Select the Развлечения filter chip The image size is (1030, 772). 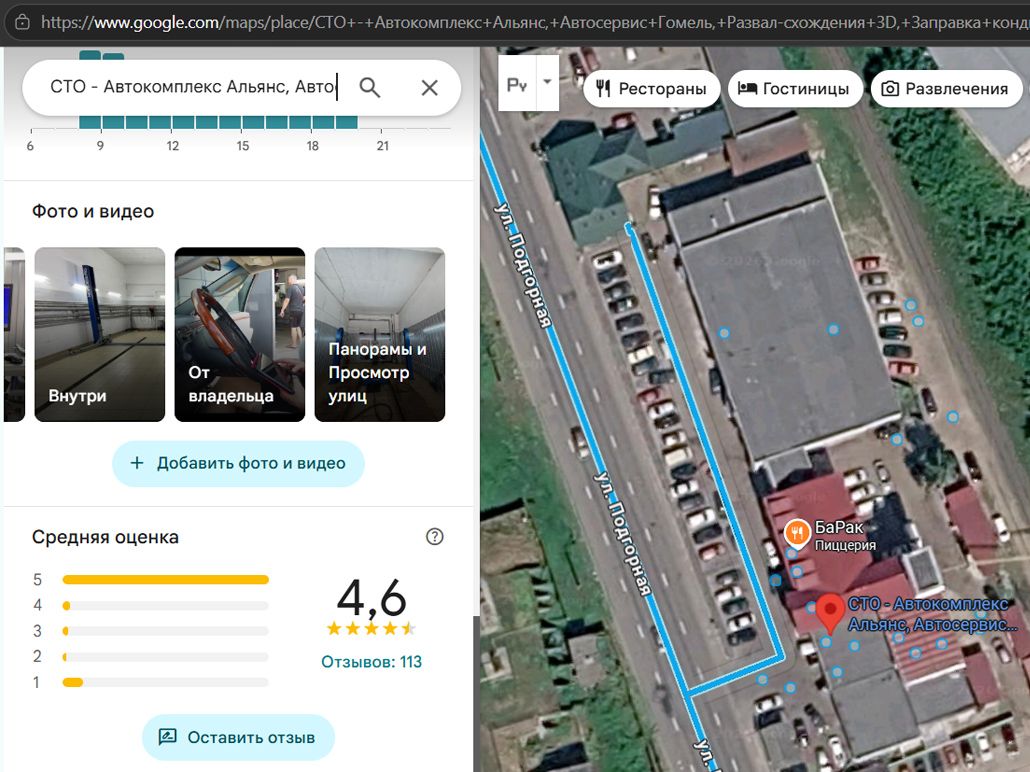pos(947,89)
